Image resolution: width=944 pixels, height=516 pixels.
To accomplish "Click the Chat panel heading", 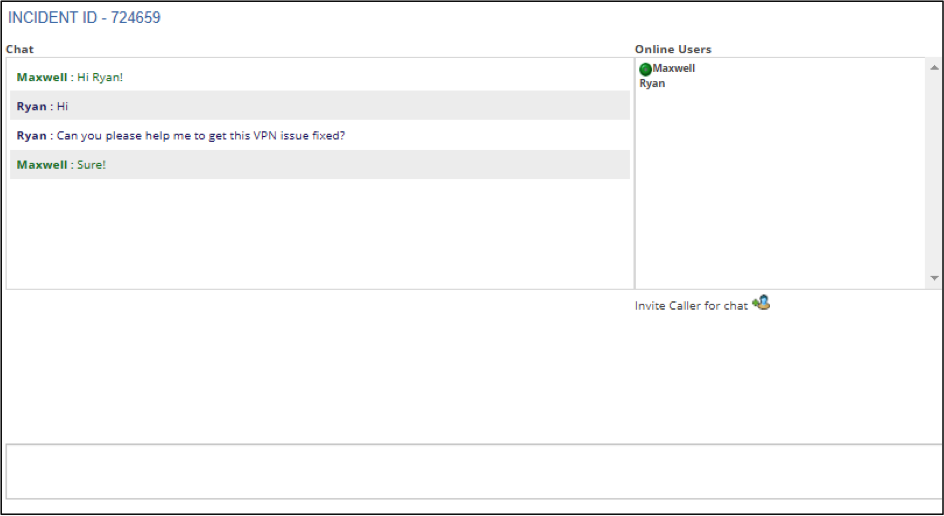I will pos(20,49).
